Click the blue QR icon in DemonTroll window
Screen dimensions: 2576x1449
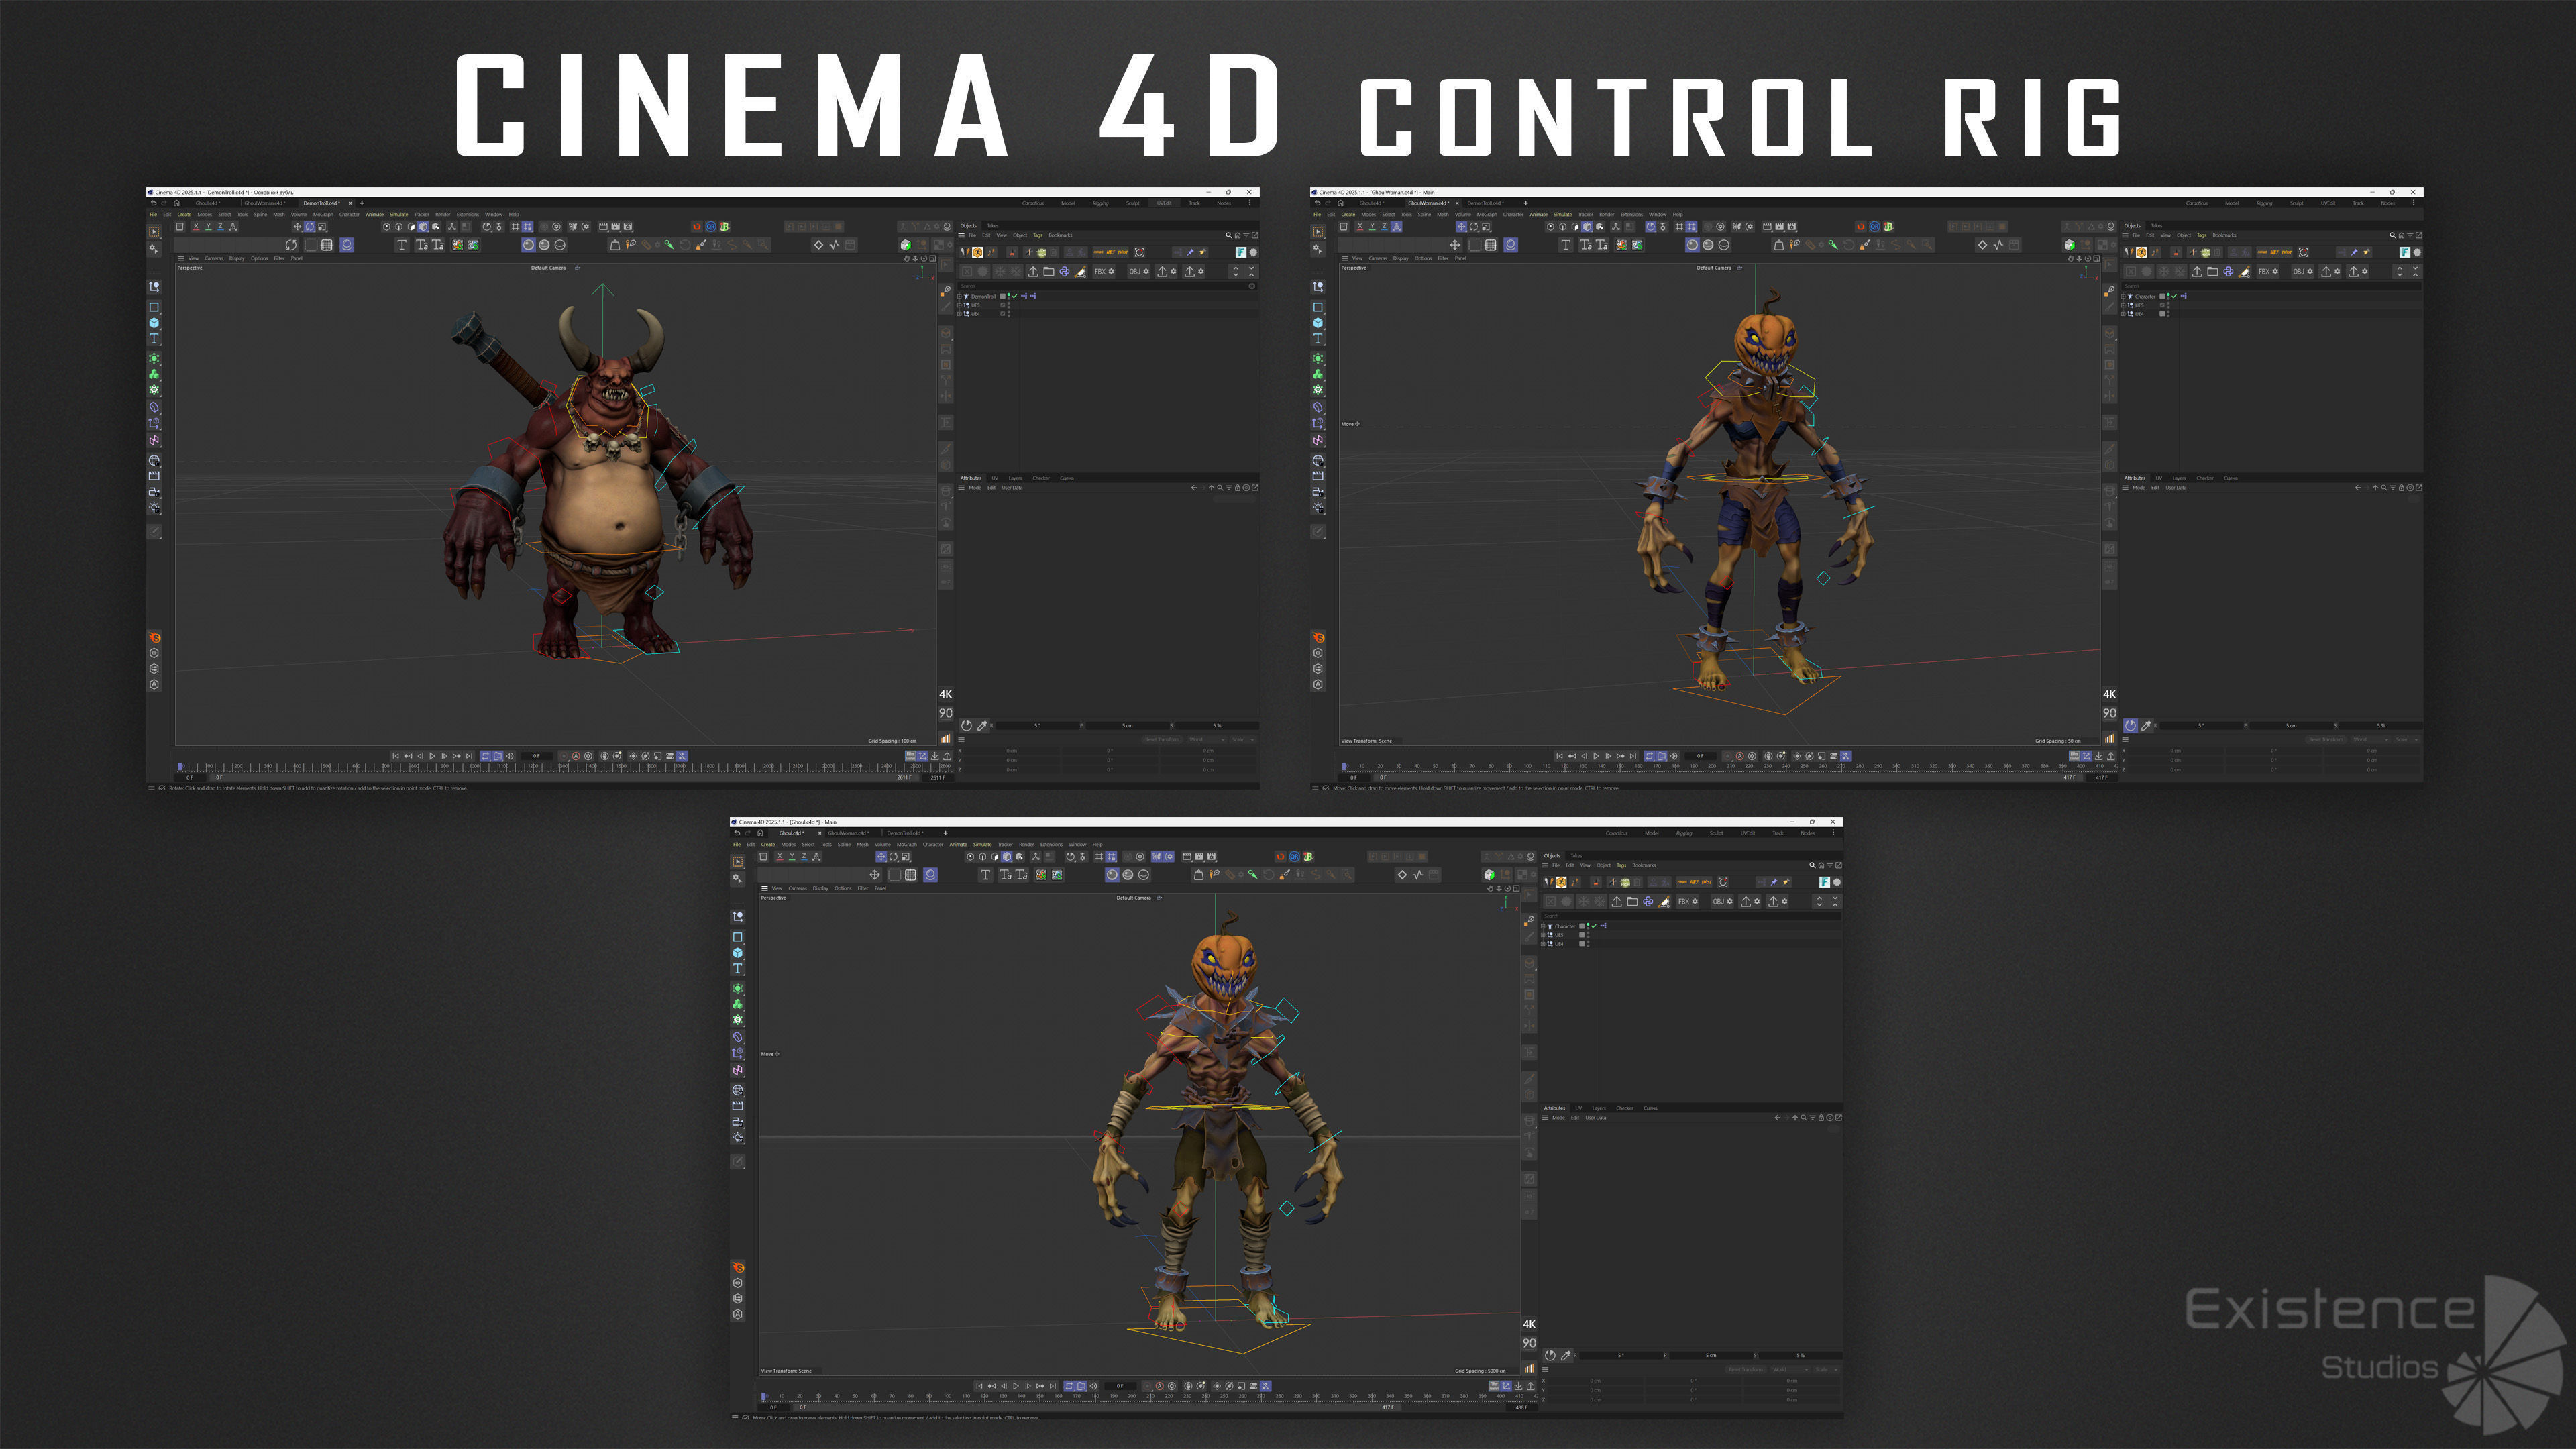711,226
